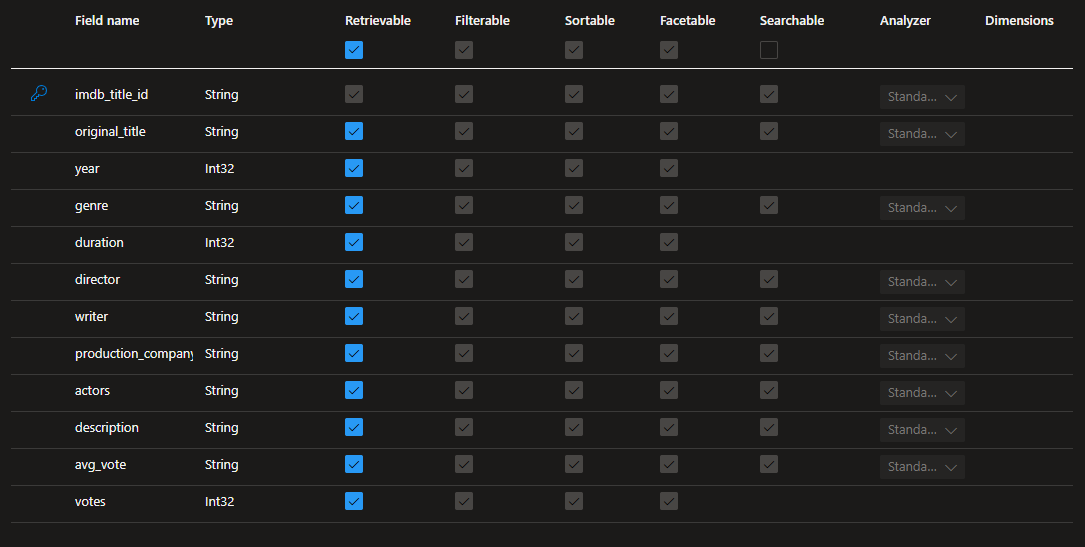Uncheck Retrievable for duration field
Screen dimensions: 1085x547
(354, 242)
